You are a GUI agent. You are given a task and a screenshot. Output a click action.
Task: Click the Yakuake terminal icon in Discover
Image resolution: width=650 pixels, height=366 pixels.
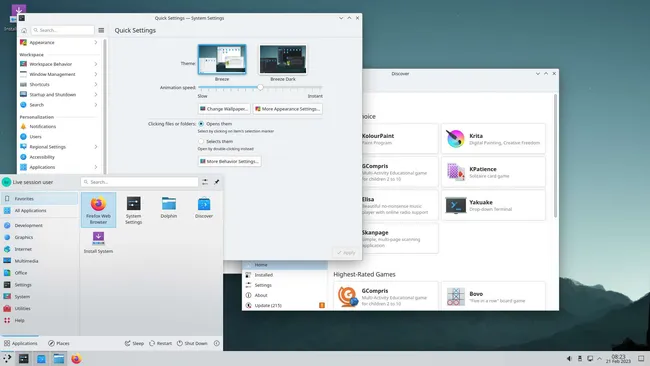tap(455, 205)
